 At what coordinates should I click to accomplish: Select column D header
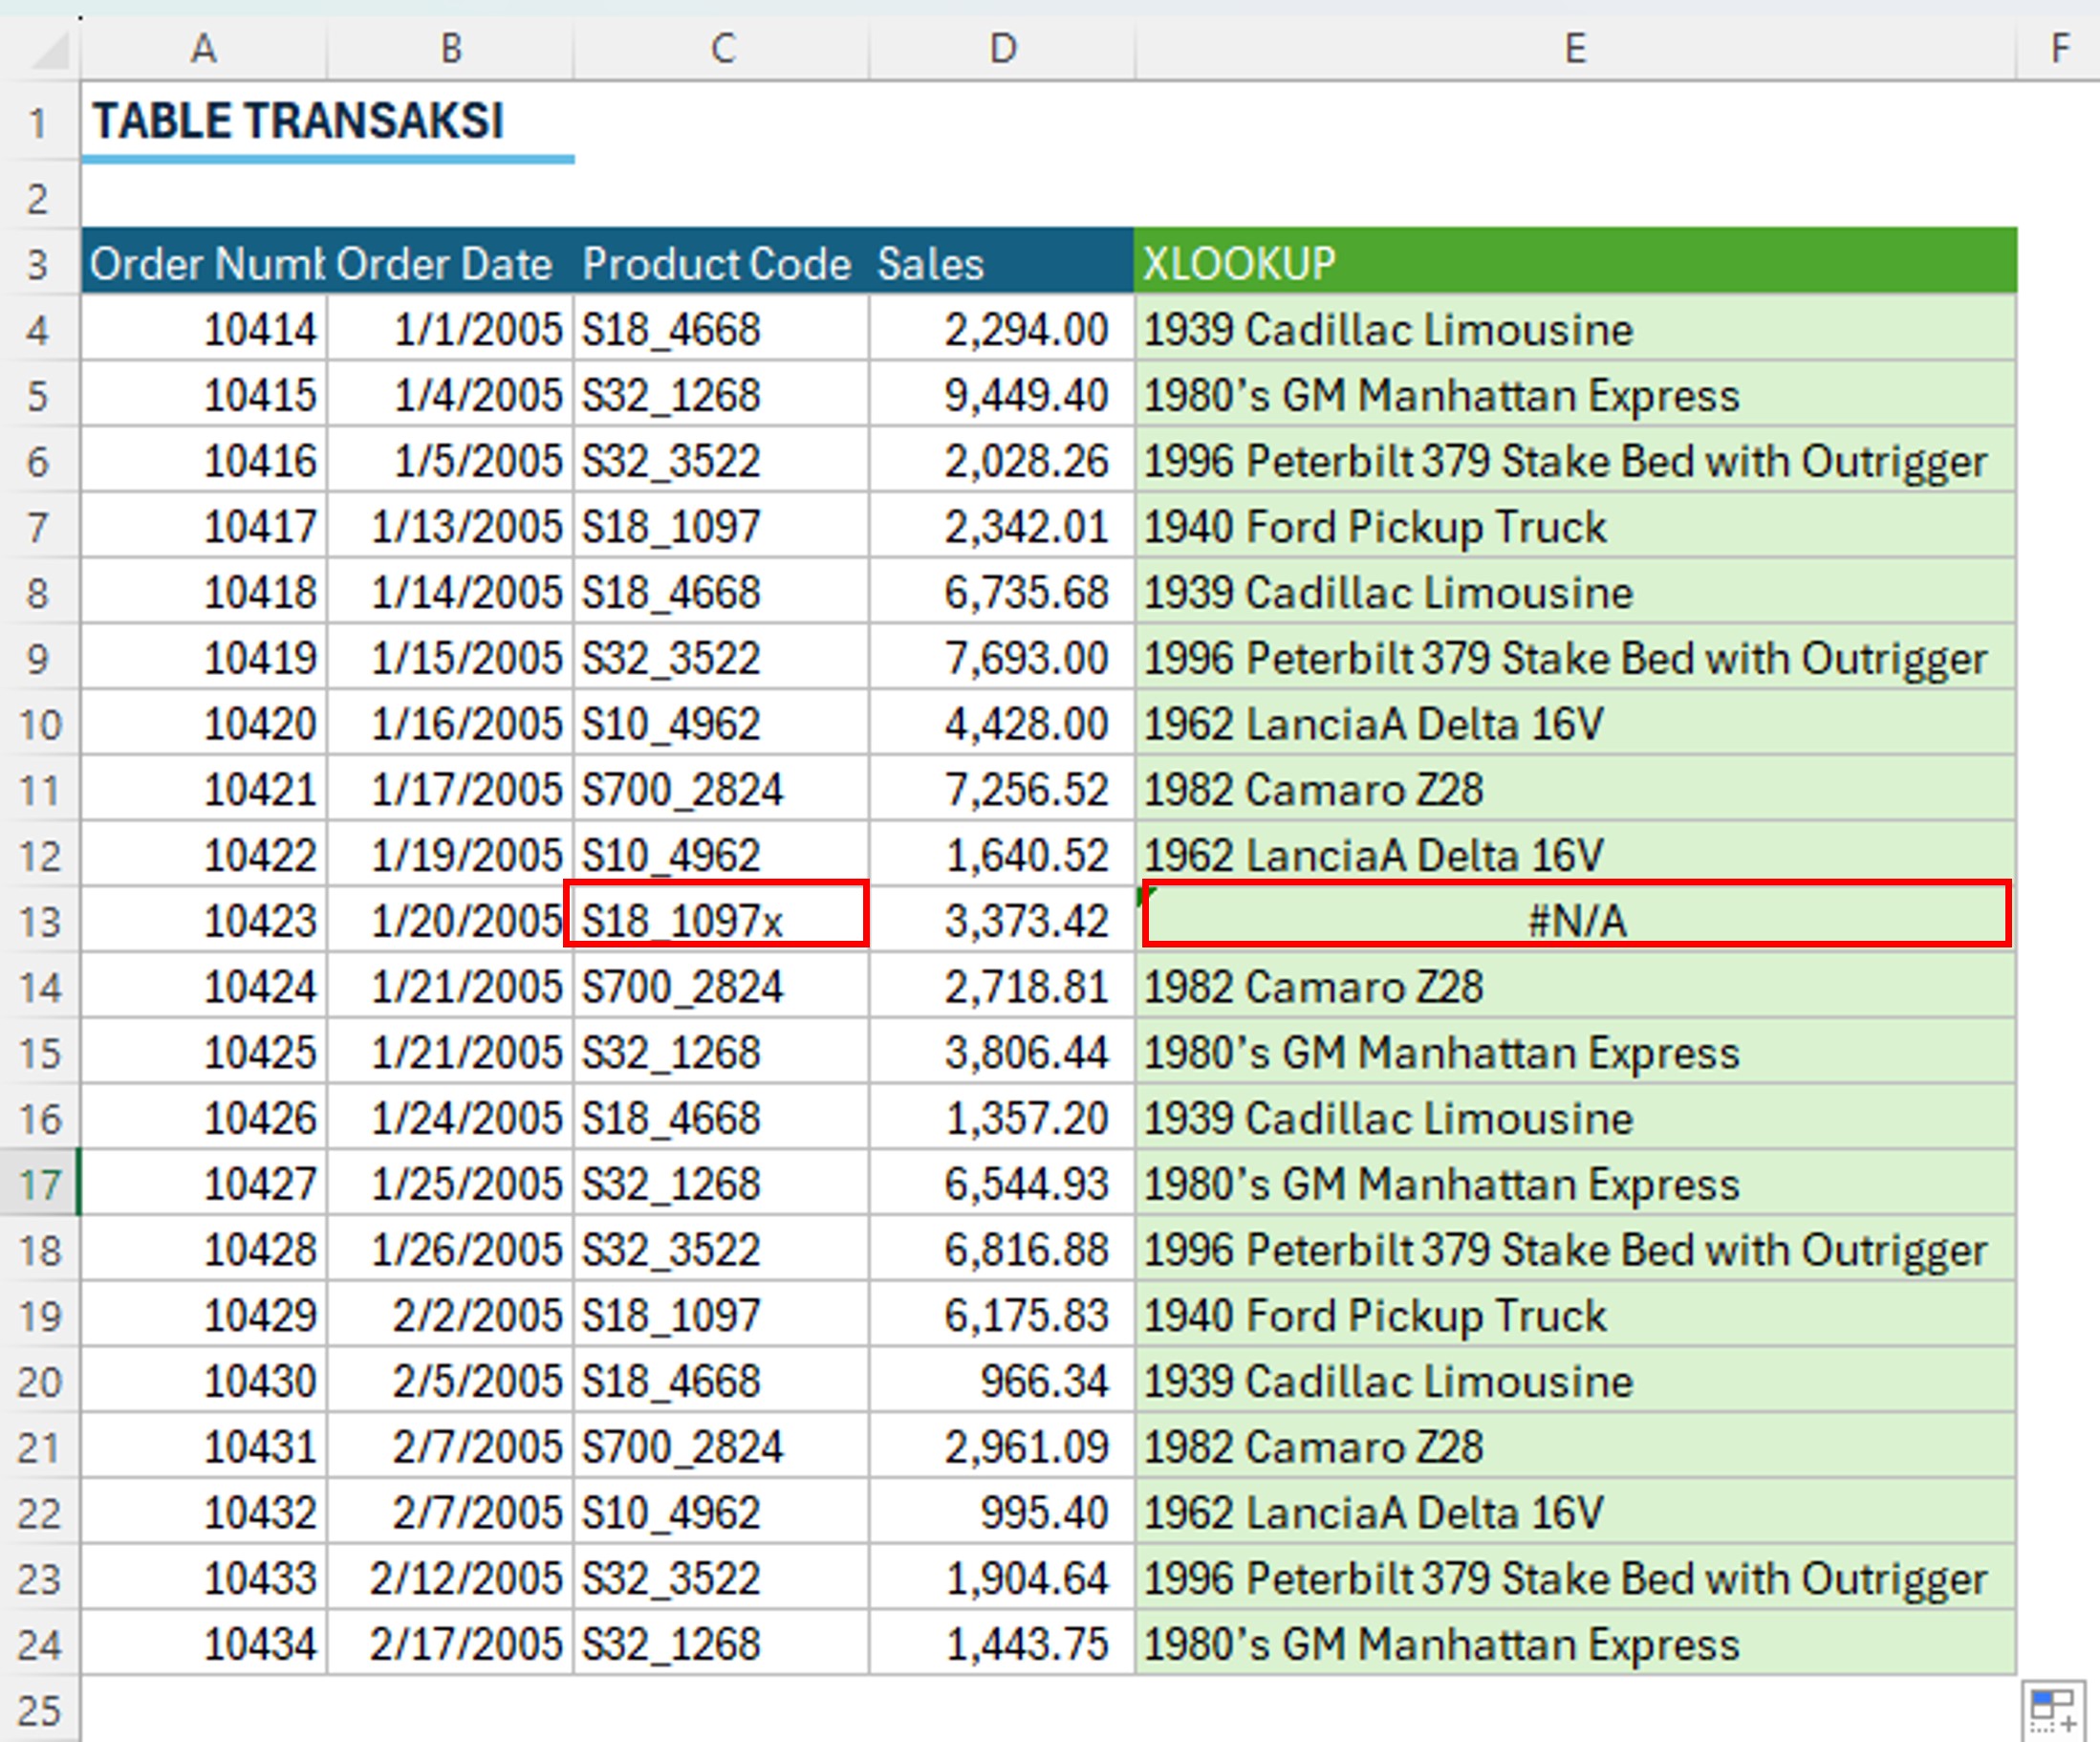coord(1002,48)
